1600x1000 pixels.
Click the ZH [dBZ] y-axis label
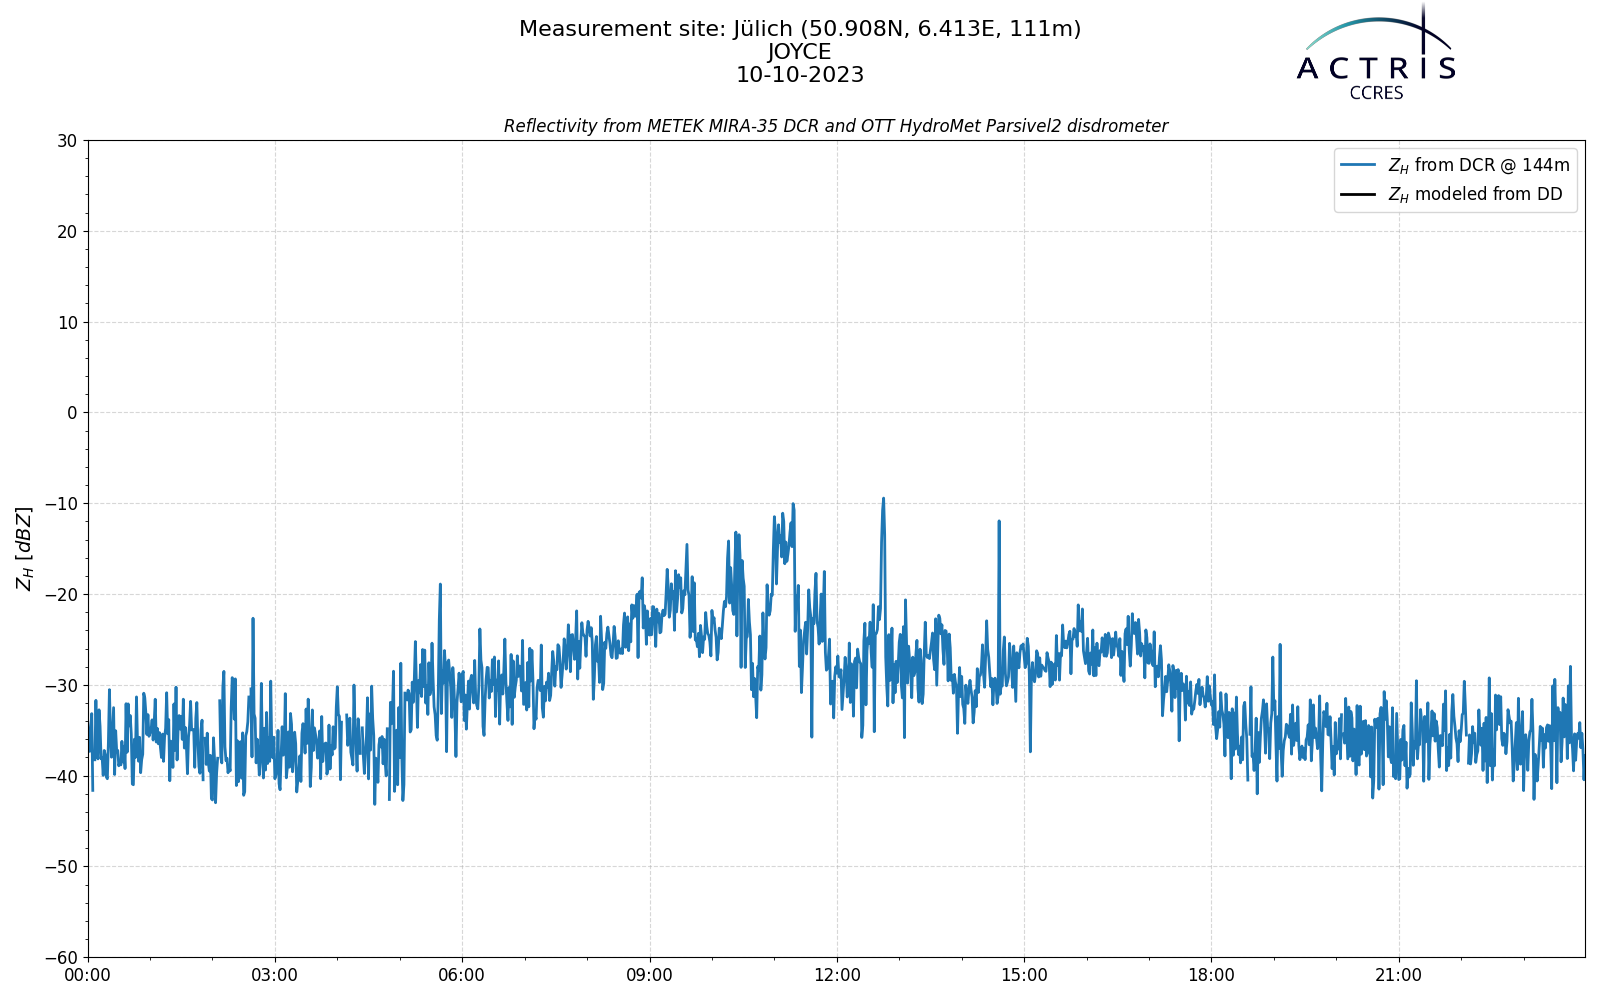(x=24, y=548)
